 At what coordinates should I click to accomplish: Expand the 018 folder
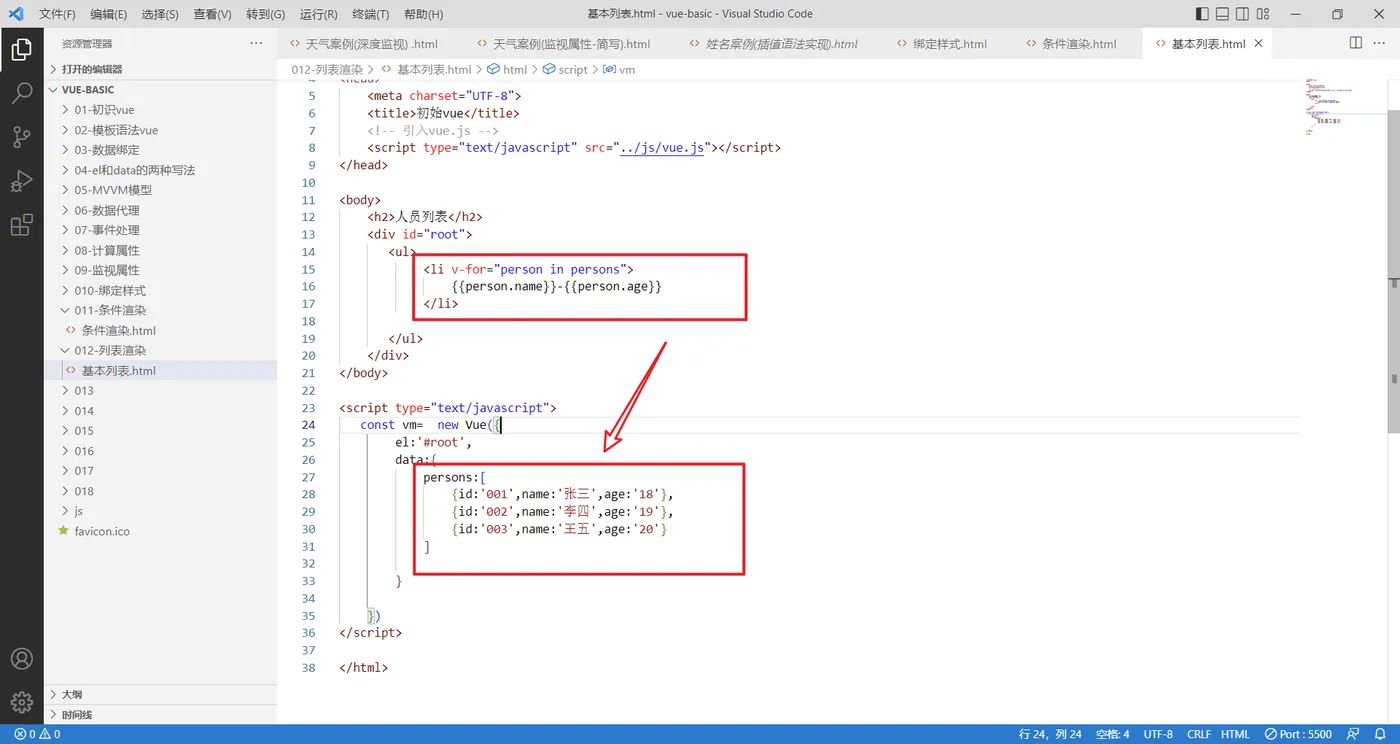160,491
